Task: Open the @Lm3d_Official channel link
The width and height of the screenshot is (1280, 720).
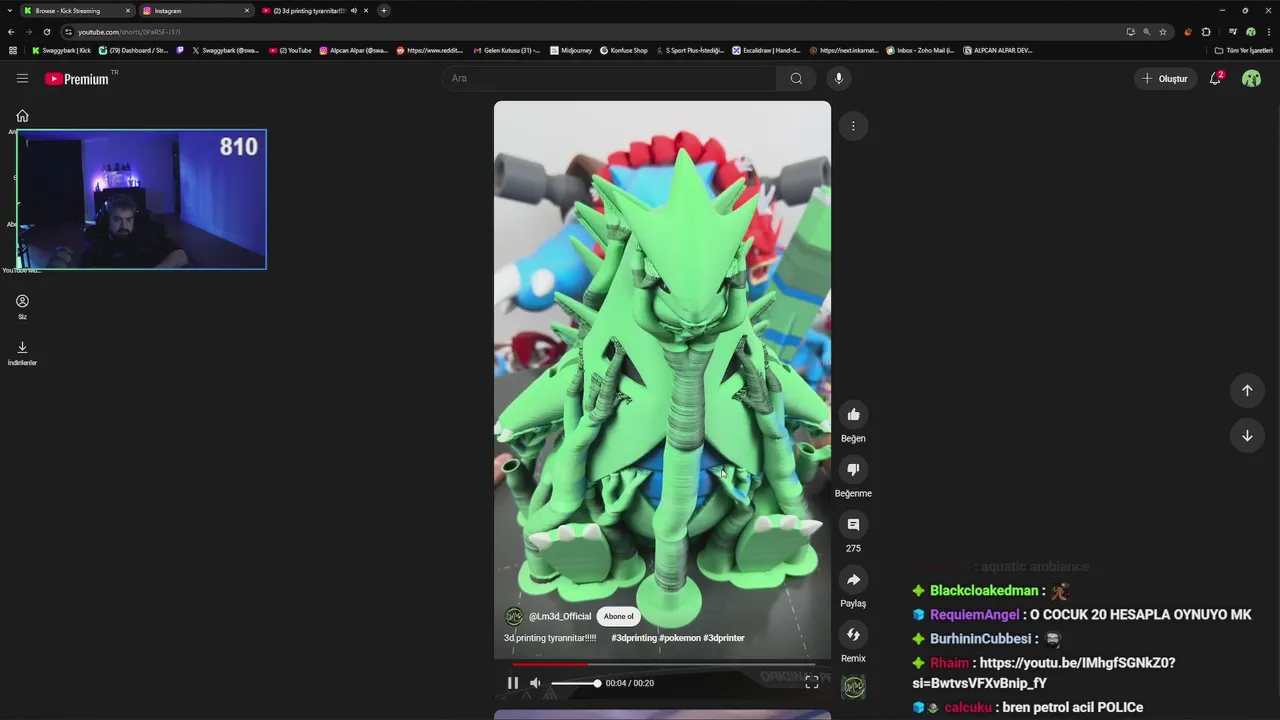Action: (x=560, y=617)
